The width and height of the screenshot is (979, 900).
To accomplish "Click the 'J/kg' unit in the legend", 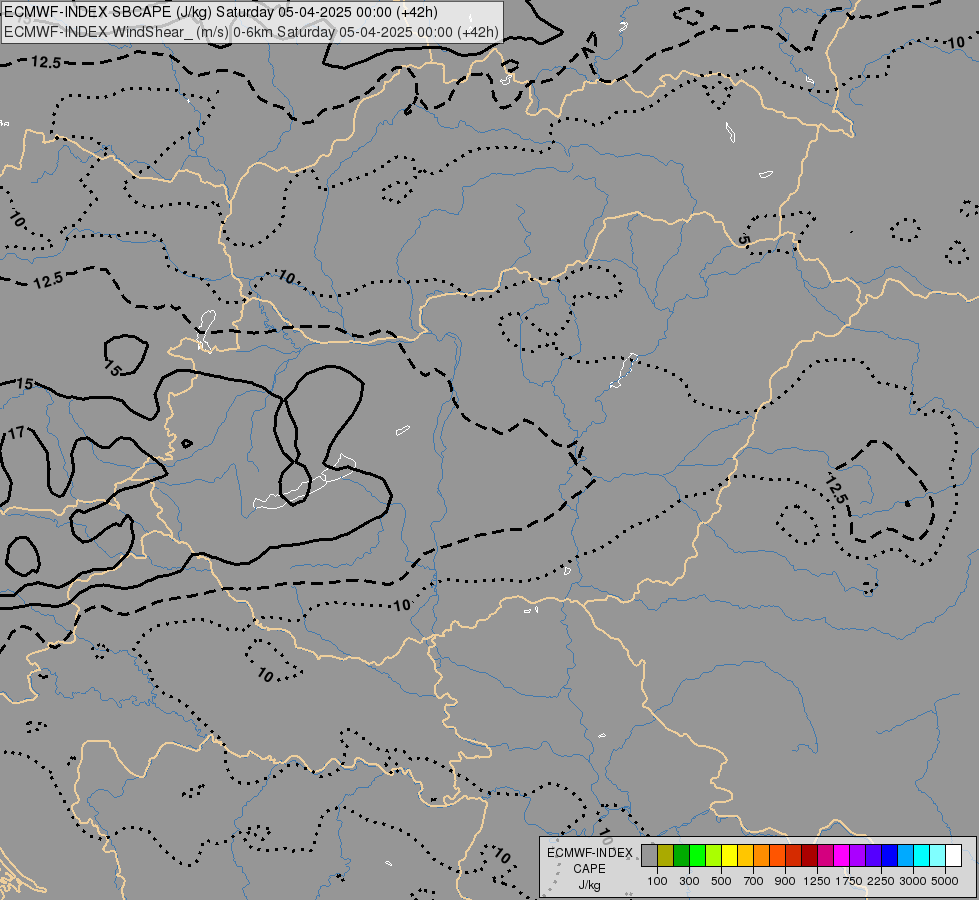I will [x=589, y=885].
